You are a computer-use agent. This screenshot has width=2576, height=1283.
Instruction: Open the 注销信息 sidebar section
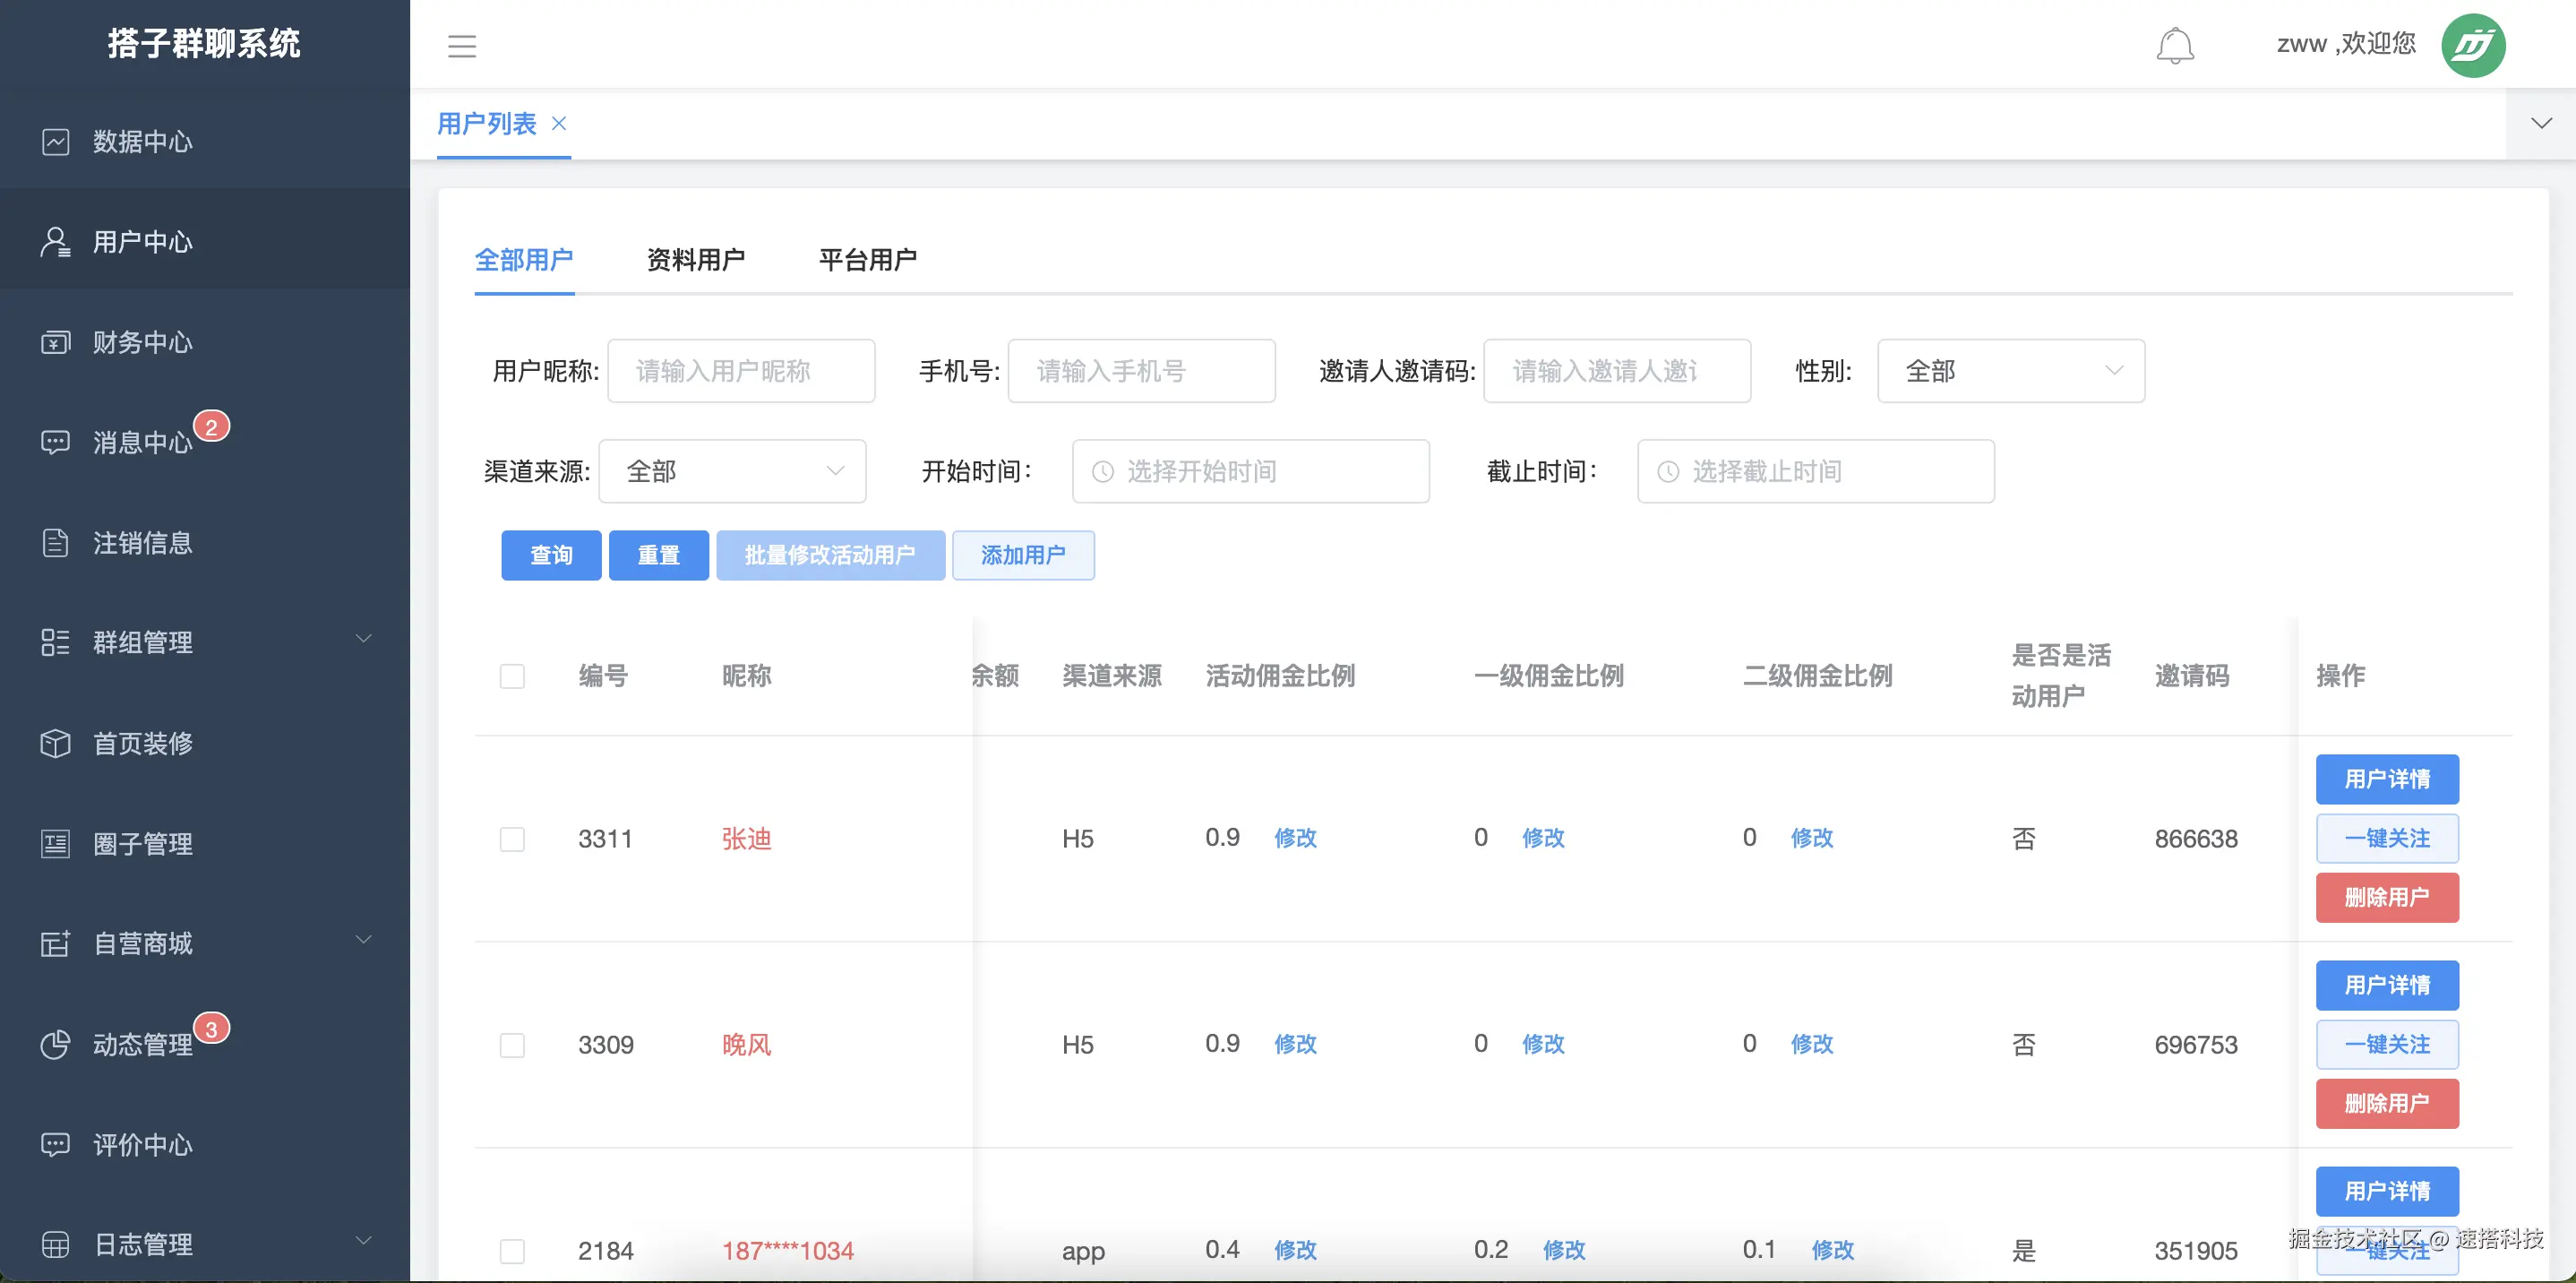point(143,542)
